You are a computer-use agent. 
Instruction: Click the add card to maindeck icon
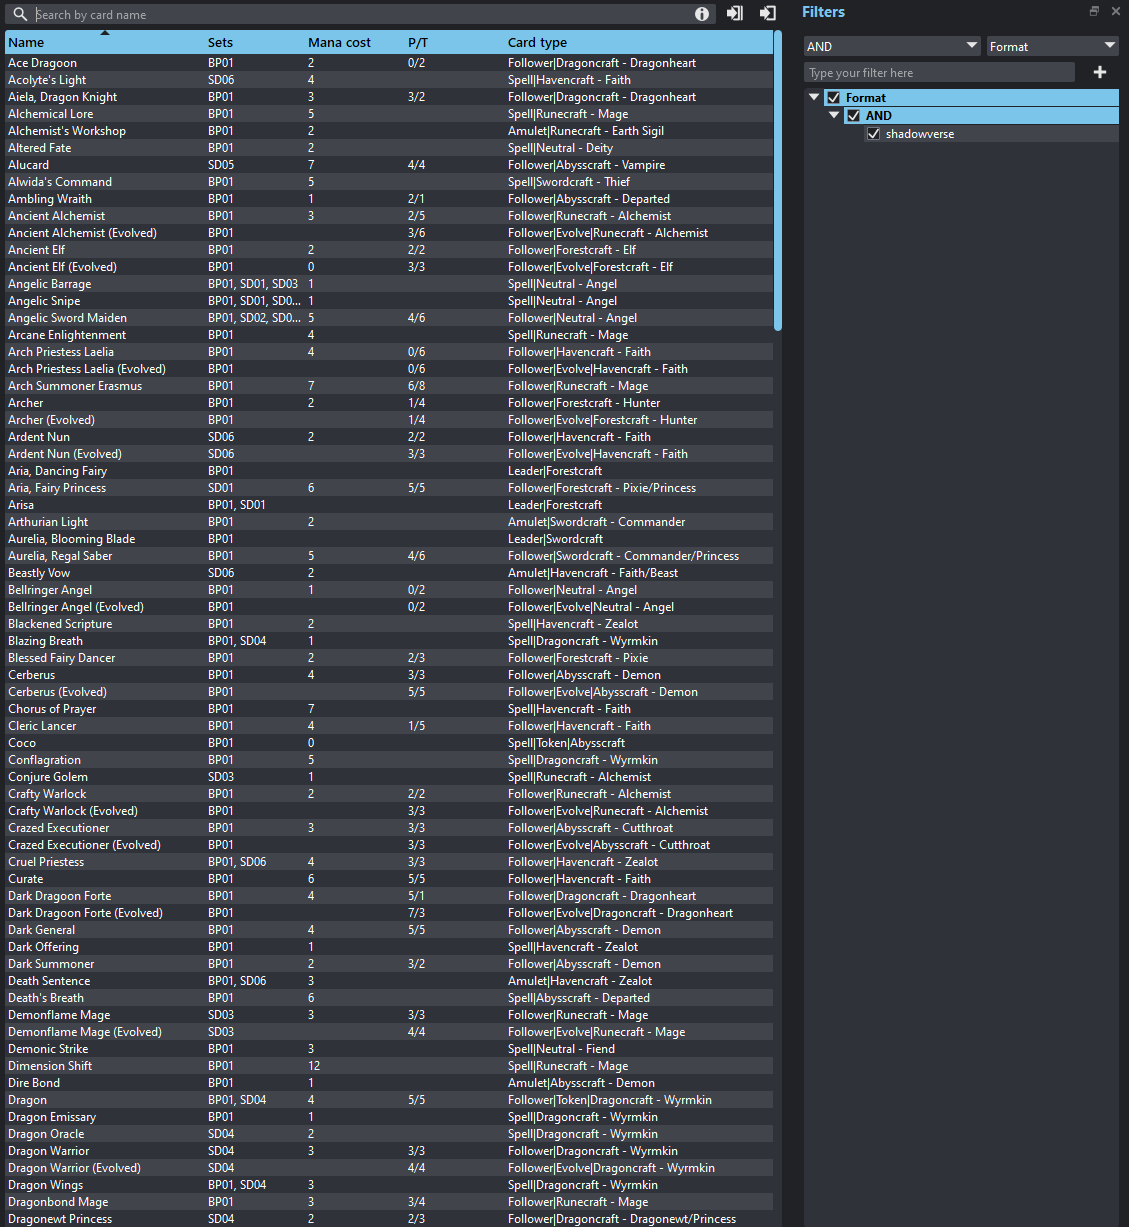[735, 13]
